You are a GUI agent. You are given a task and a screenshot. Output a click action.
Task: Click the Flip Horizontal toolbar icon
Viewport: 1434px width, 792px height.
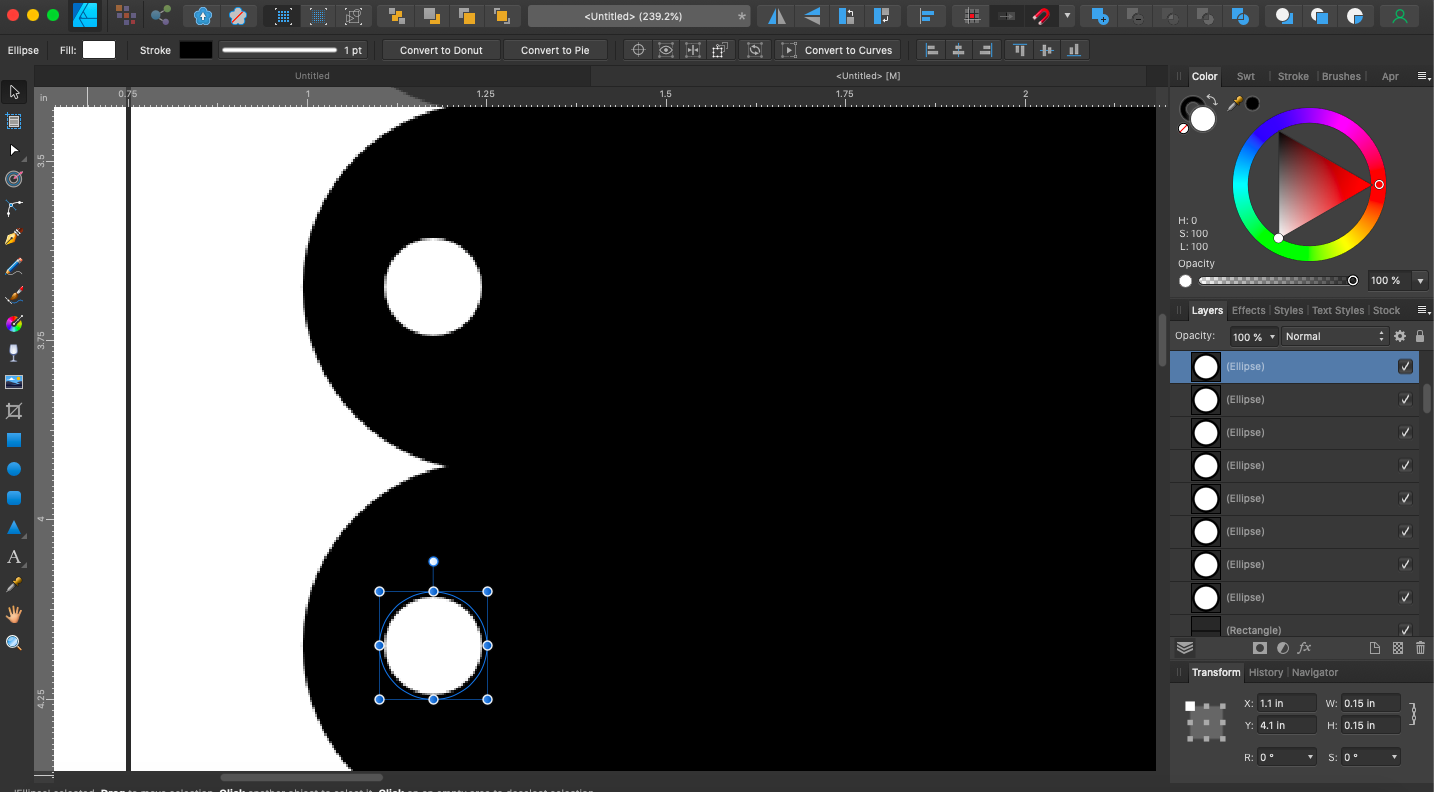pyautogui.click(x=777, y=16)
